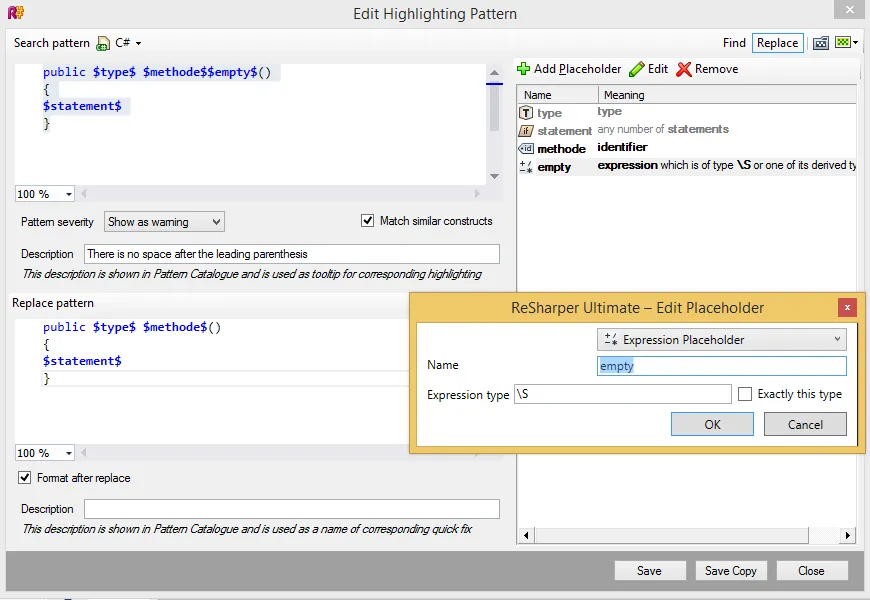Click search pattern horizontal scroll right arrow
This screenshot has height=600, width=870.
[477, 194]
